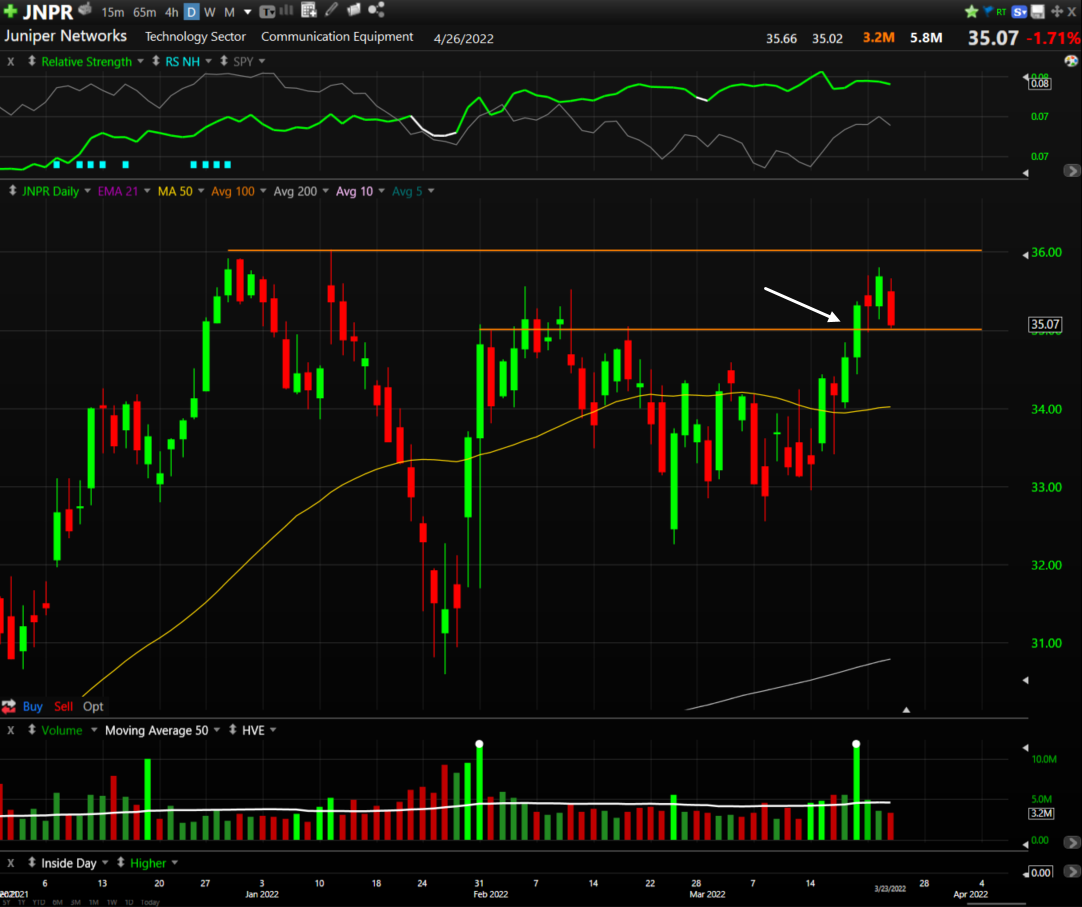Image resolution: width=1082 pixels, height=907 pixels.
Task: Click the reorder arrows beside JNPR Daily
Action: 12,191
